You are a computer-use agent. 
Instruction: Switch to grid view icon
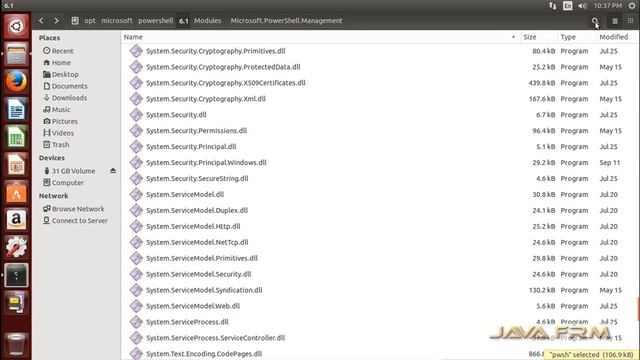(630, 21)
